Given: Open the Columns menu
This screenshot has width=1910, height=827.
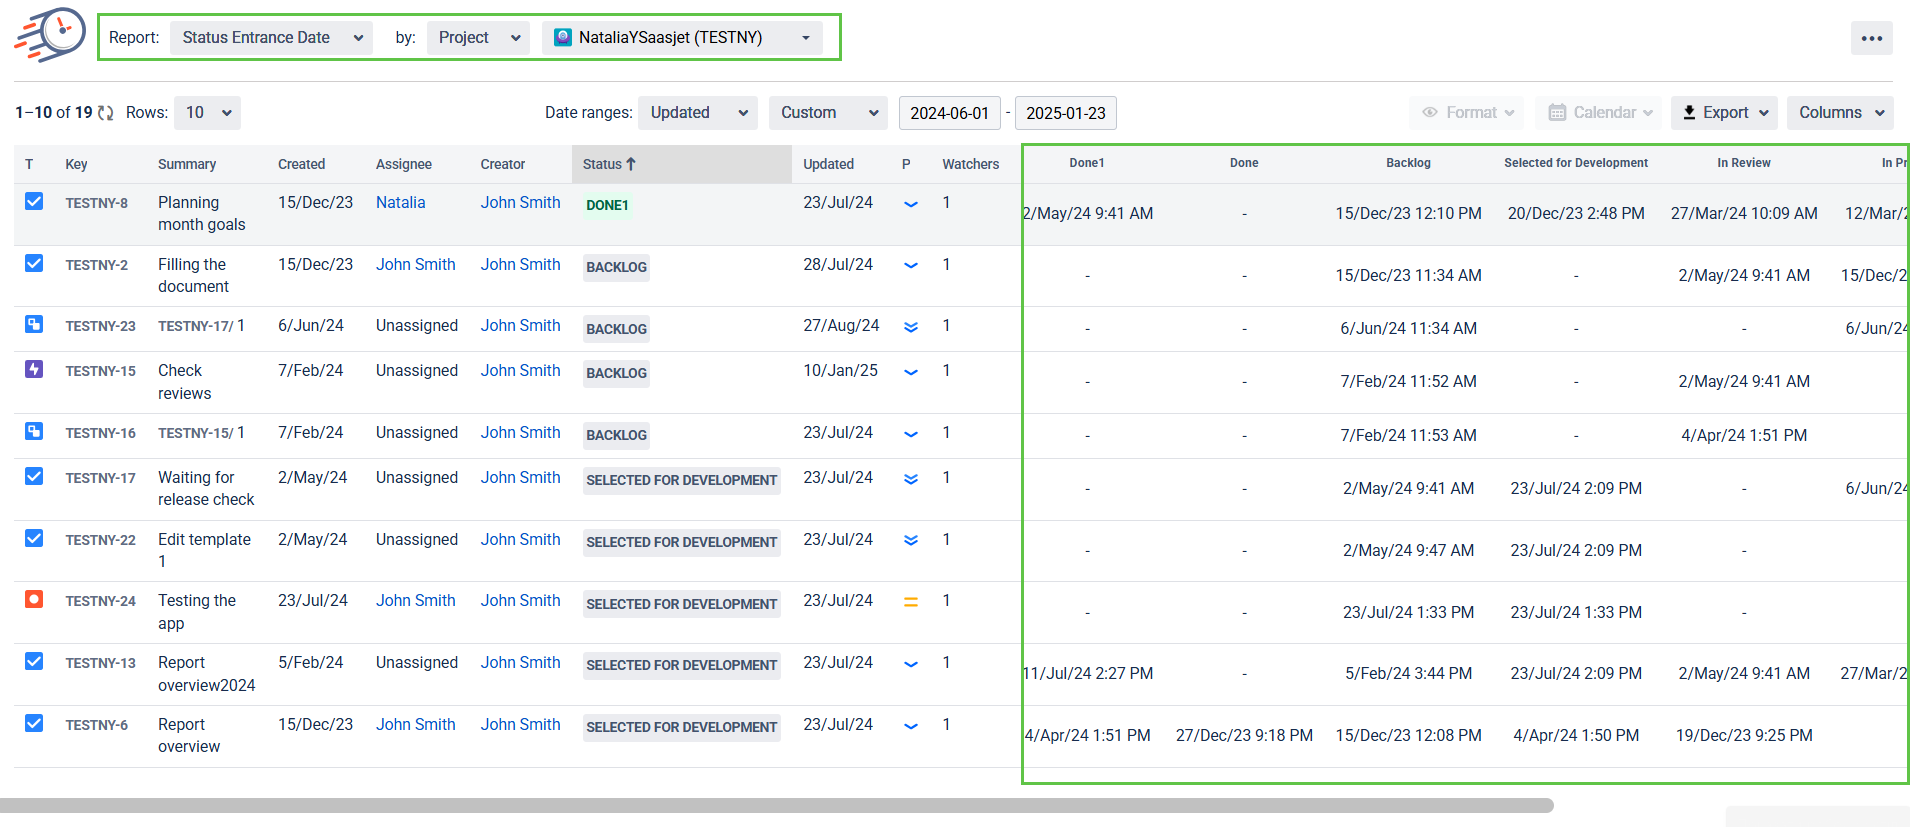Looking at the screenshot, I should pyautogui.click(x=1840, y=113).
